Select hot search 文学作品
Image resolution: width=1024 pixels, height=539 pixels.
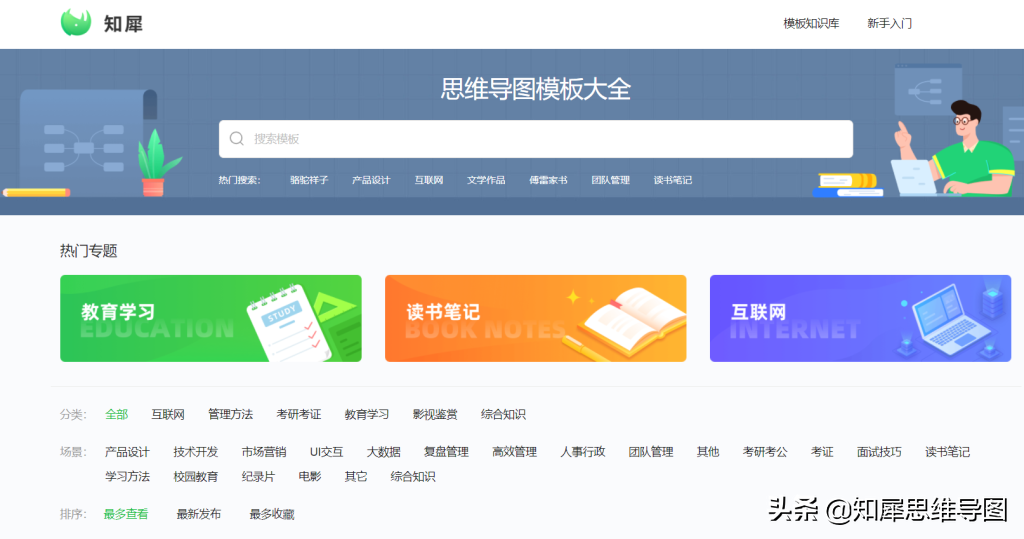[x=486, y=180]
